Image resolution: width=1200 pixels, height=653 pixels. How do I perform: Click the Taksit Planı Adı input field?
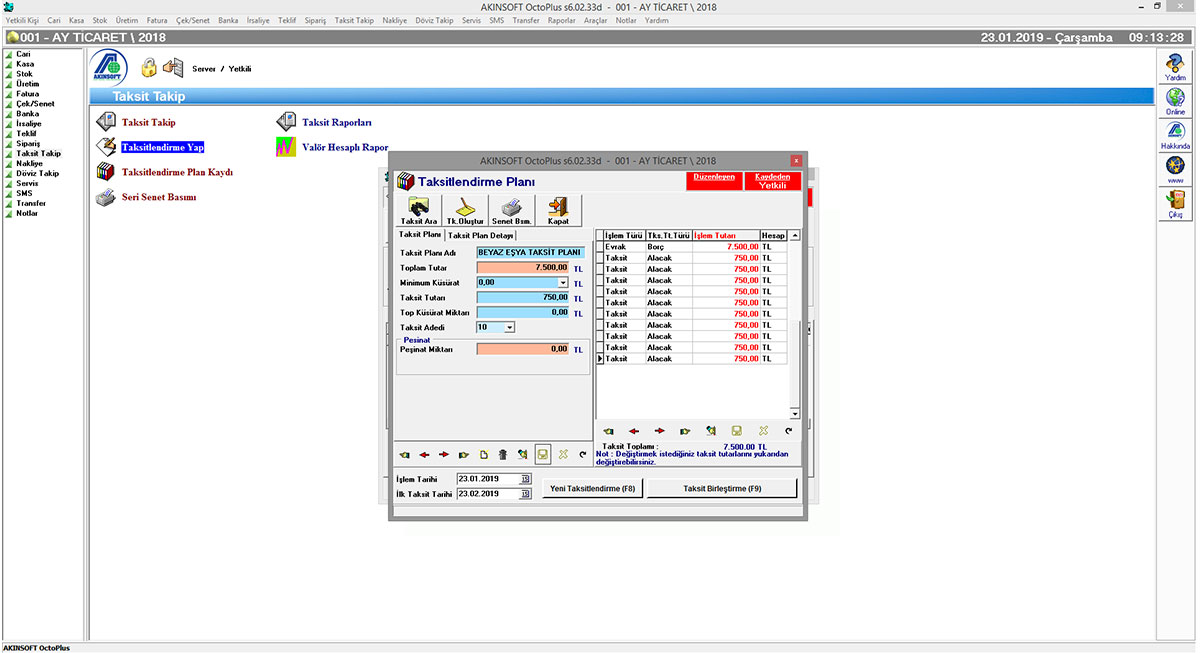click(x=530, y=253)
